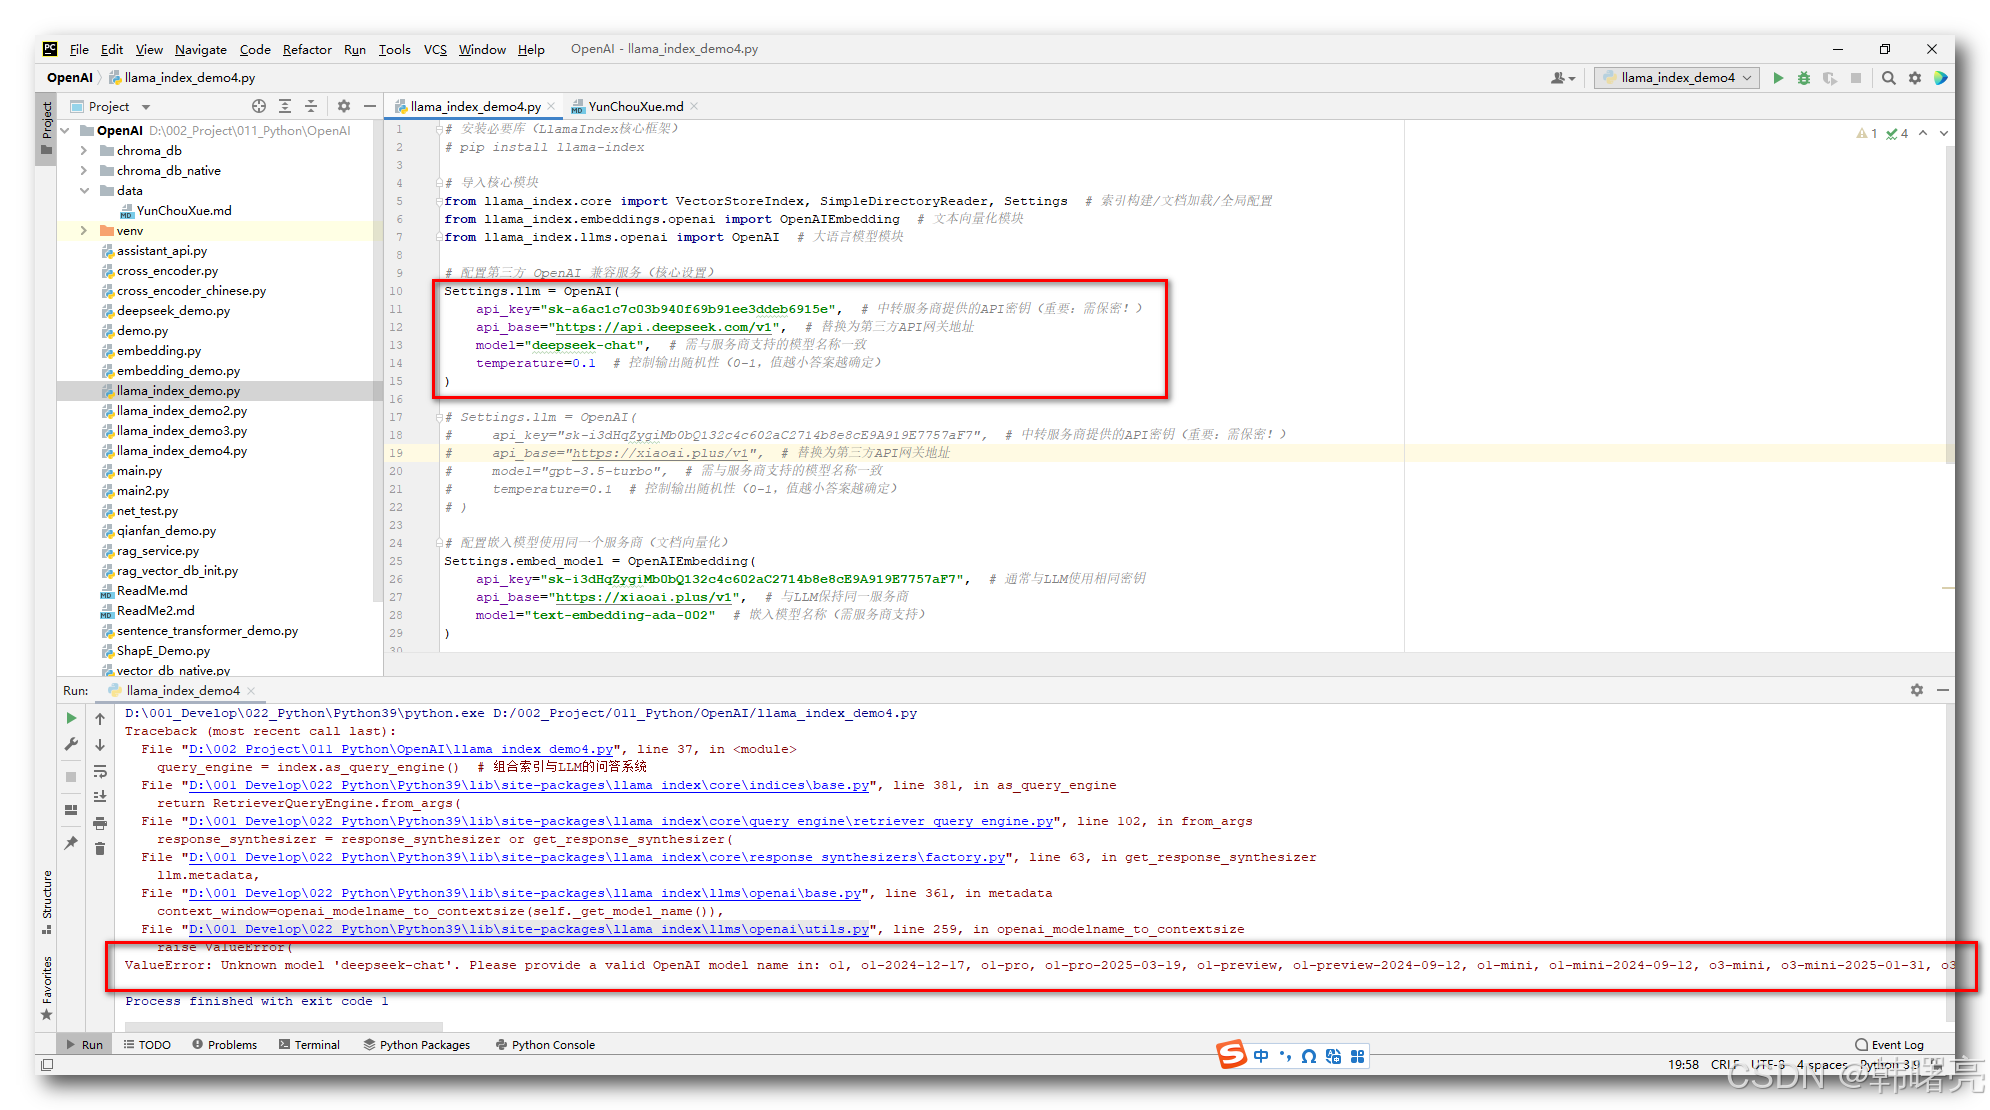Clear Run output with trash icon
This screenshot has width=1990, height=1110.
point(100,848)
